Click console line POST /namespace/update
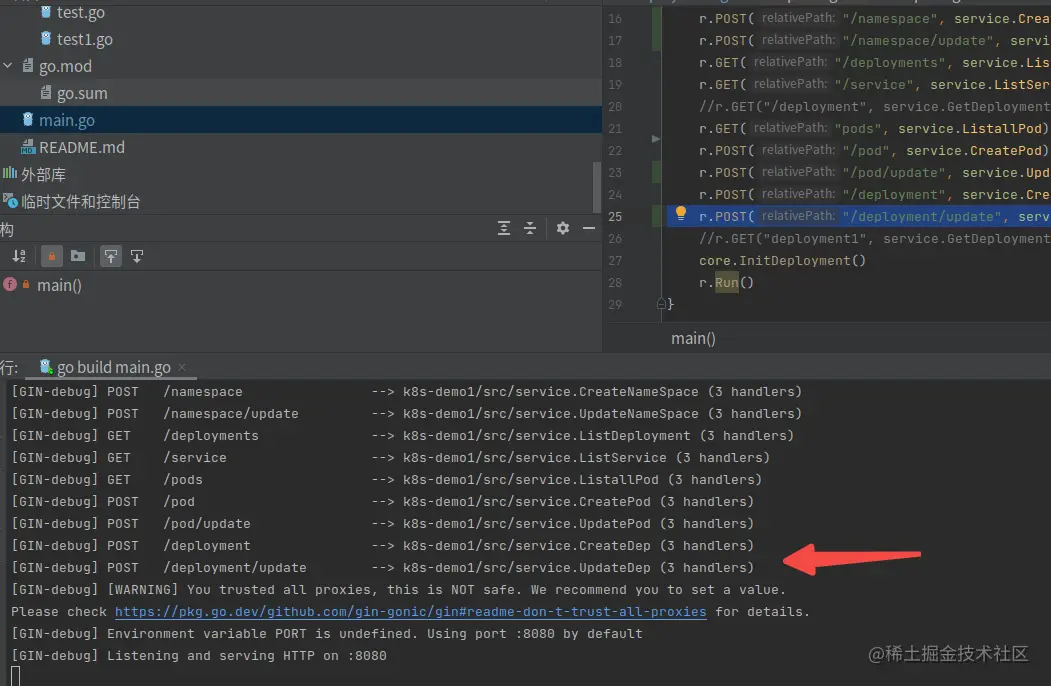 [x=406, y=413]
